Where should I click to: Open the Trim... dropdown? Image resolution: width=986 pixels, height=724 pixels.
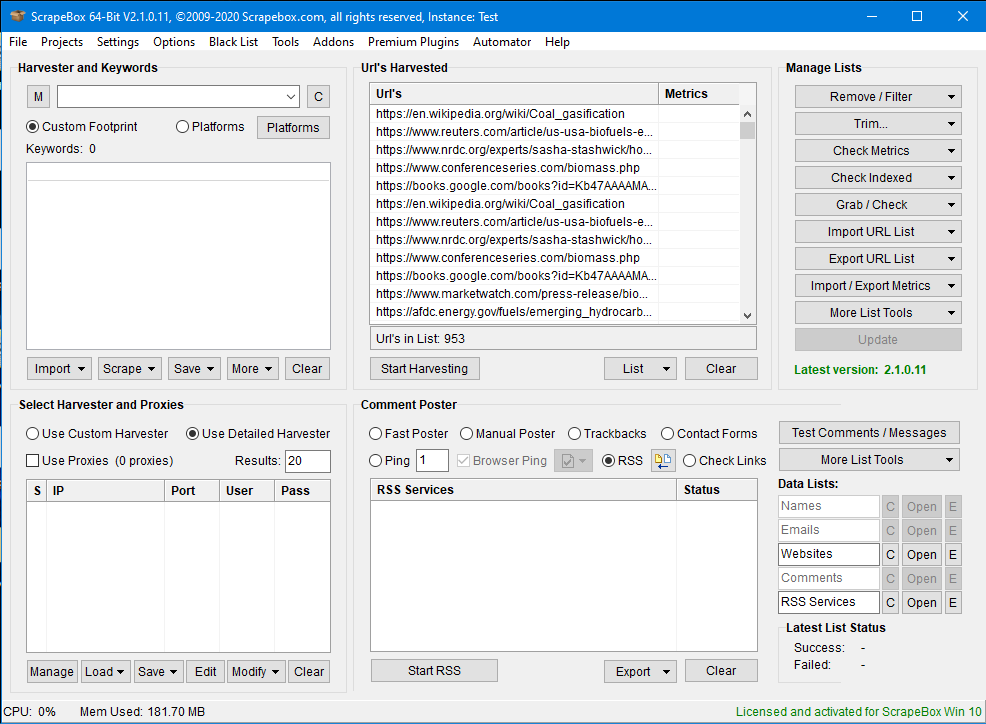[x=878, y=124]
